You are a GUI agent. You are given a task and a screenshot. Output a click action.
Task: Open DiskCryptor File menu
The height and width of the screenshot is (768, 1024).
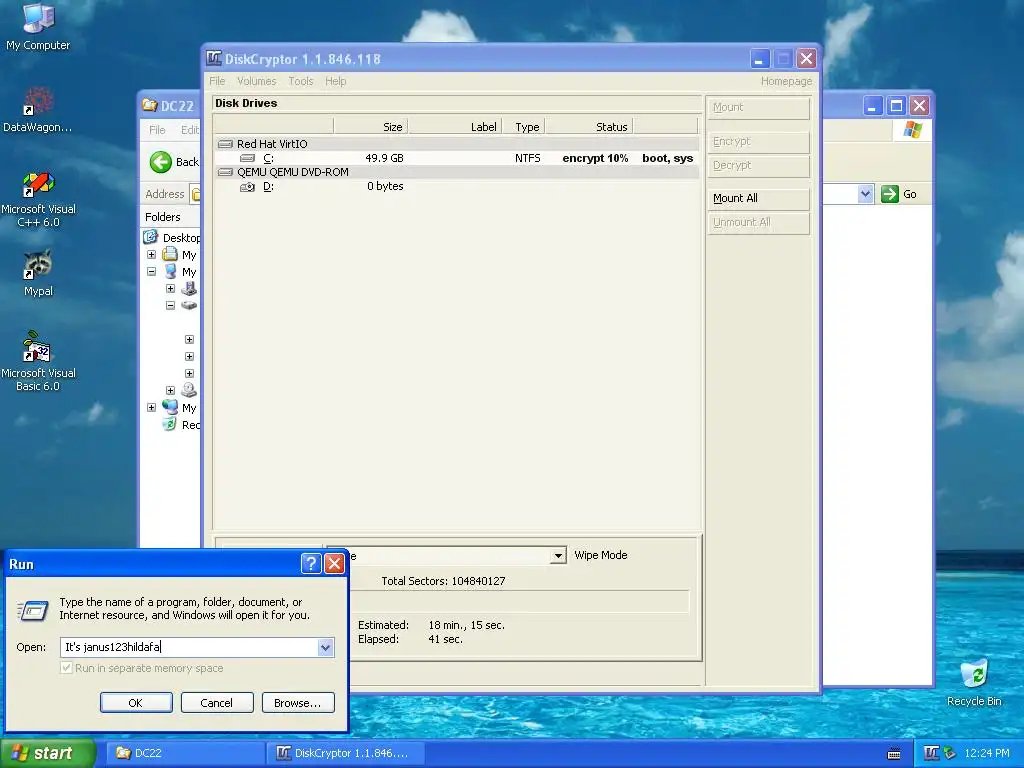(x=217, y=81)
